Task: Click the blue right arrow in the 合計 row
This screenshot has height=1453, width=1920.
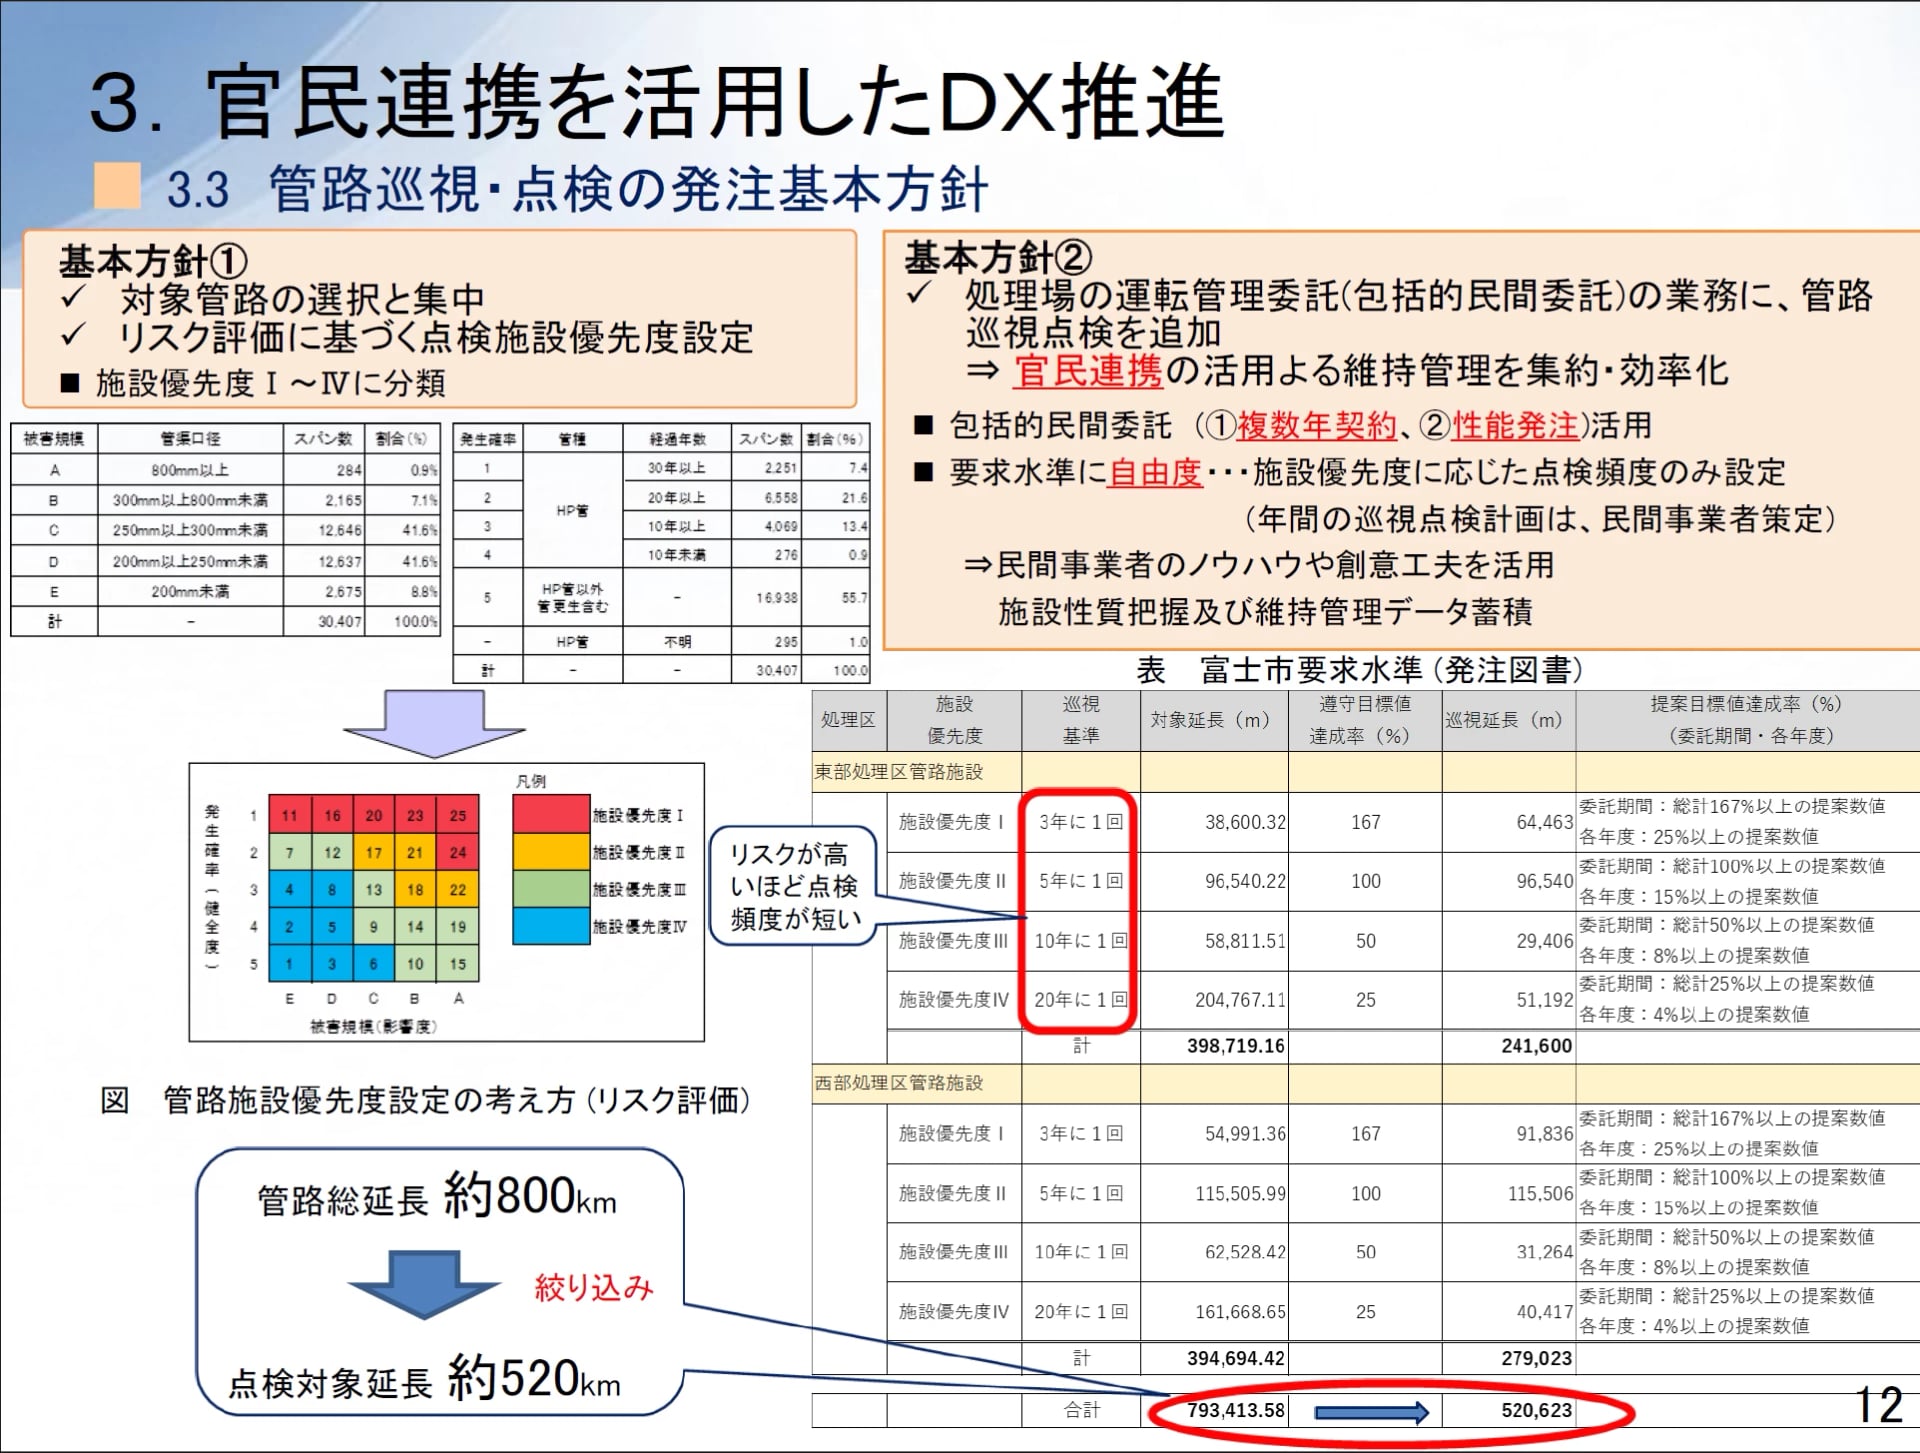Action: tap(1371, 1412)
